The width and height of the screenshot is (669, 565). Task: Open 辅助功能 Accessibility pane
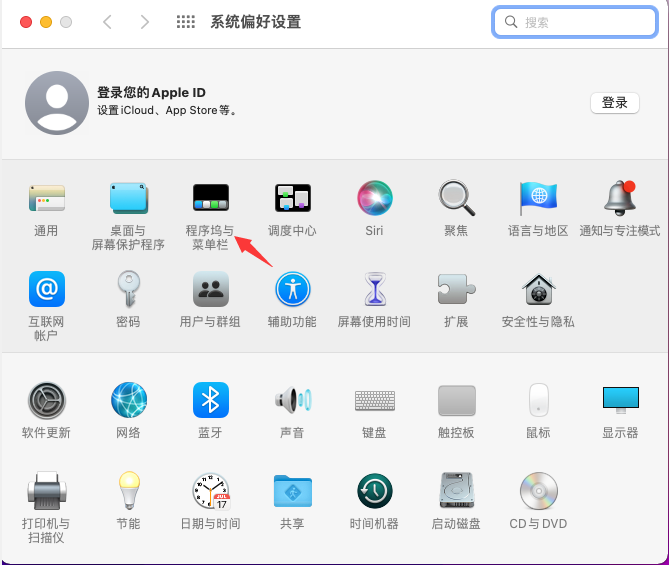(x=292, y=289)
